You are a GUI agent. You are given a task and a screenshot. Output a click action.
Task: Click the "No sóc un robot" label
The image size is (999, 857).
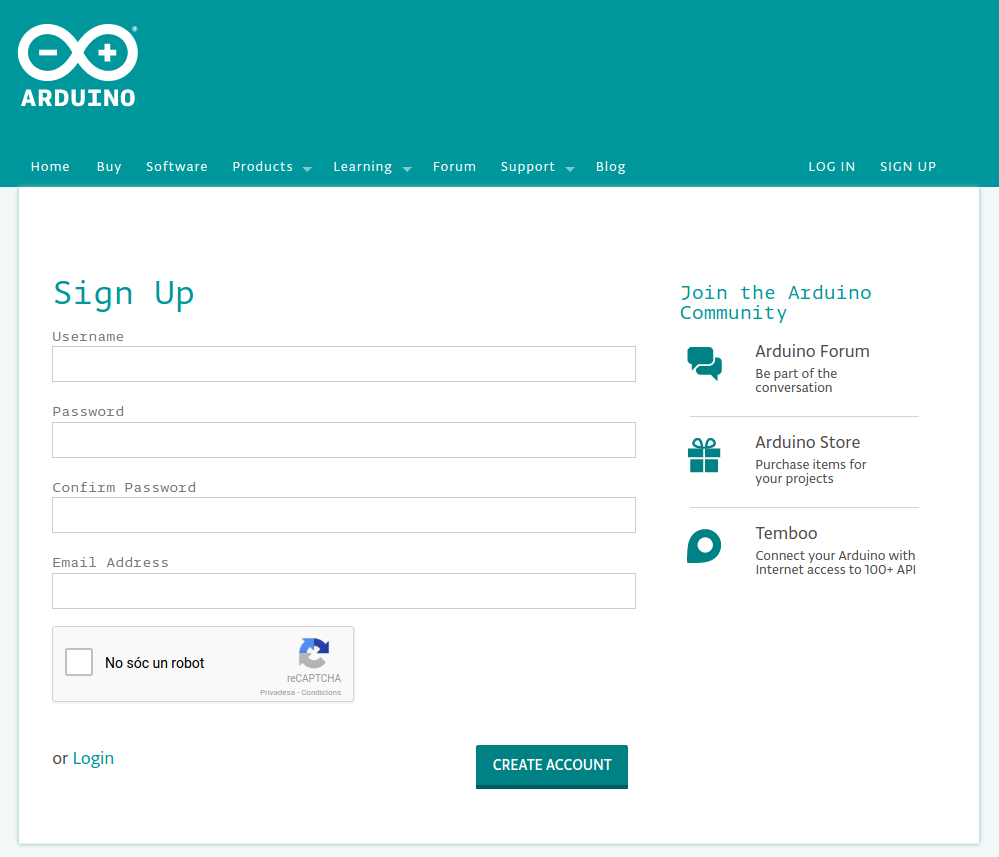pyautogui.click(x=155, y=663)
